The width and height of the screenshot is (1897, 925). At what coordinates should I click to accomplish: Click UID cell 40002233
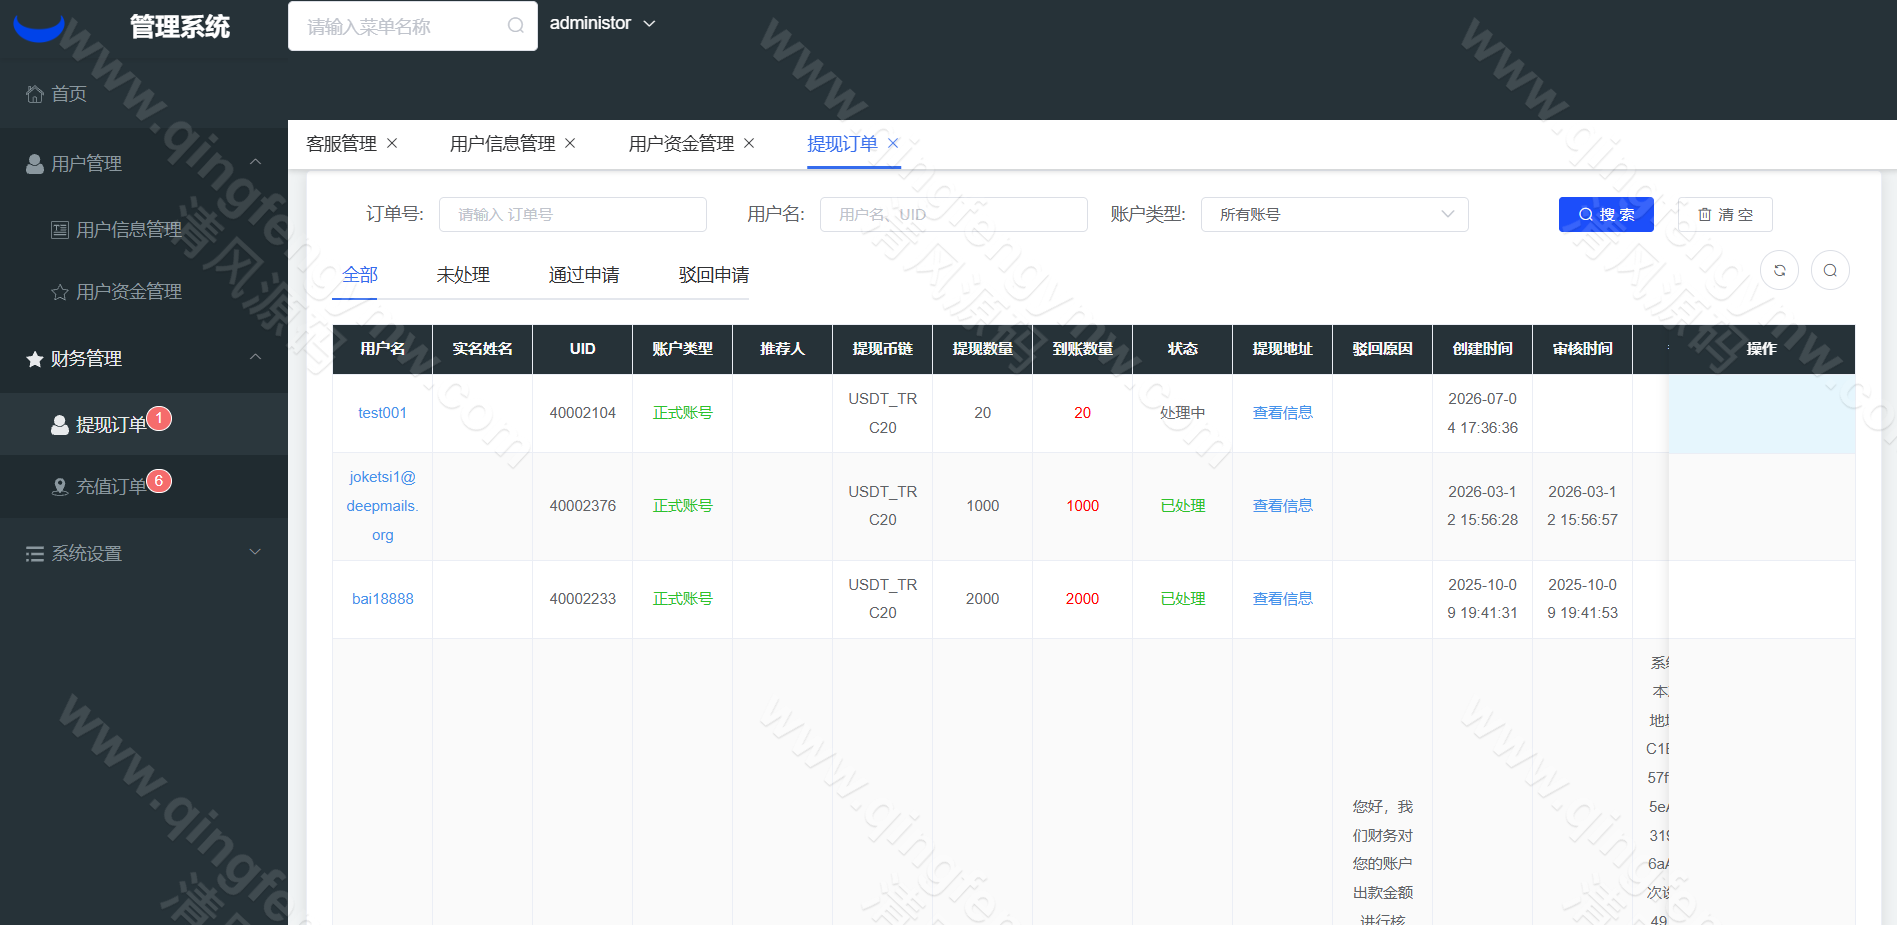(x=583, y=599)
